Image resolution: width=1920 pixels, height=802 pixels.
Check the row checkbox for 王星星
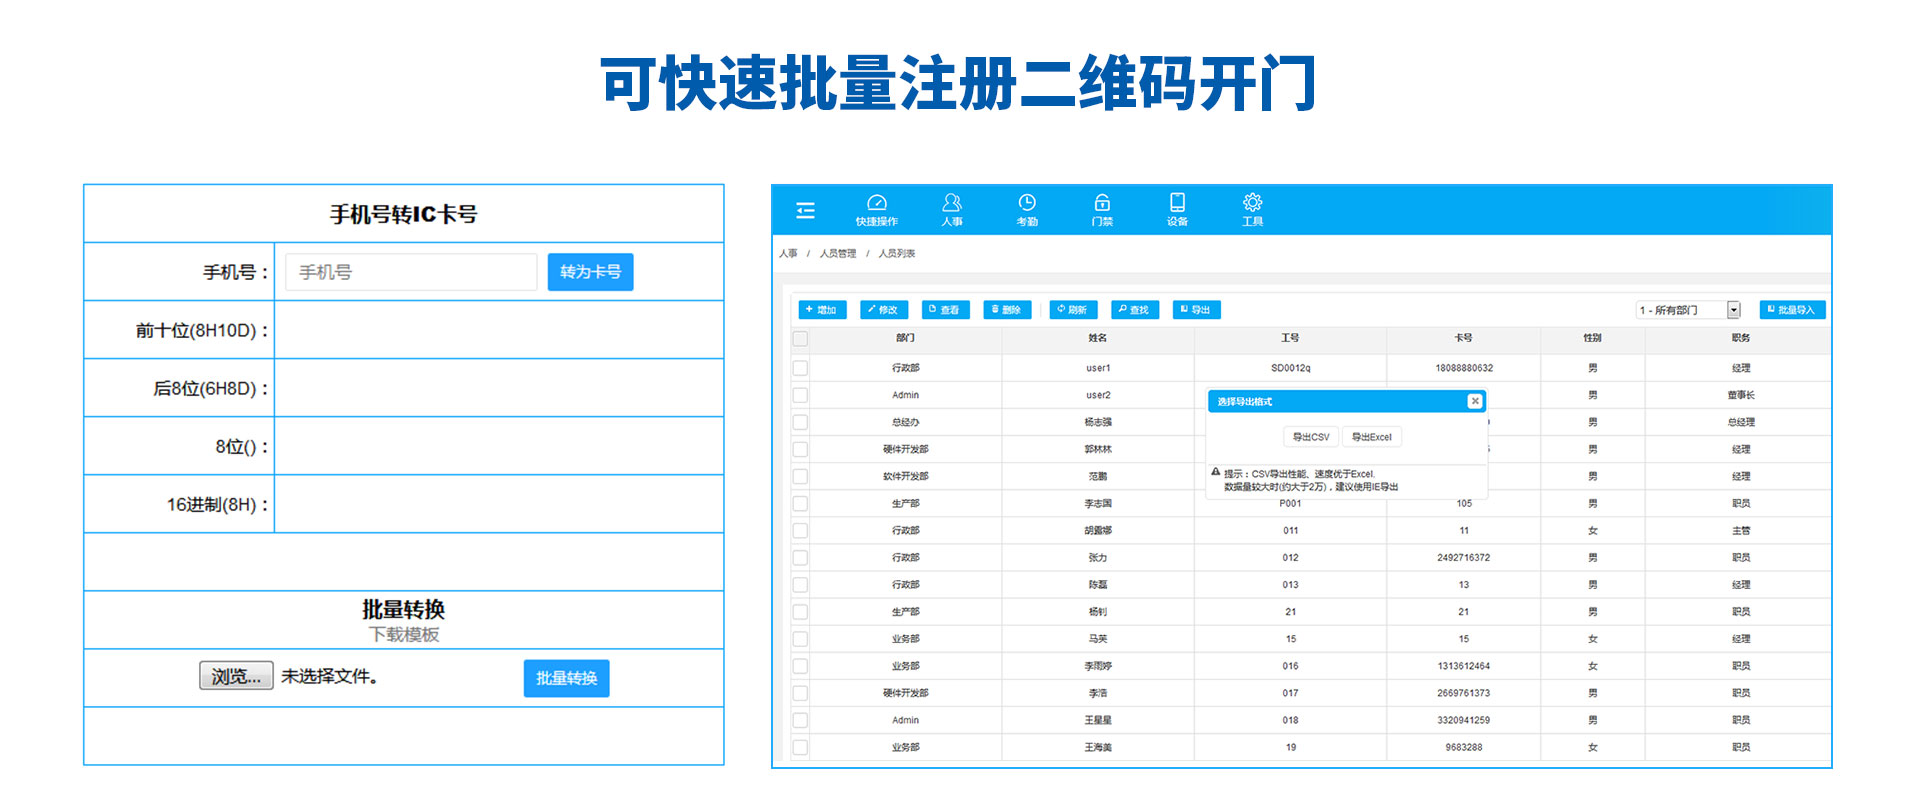(x=800, y=720)
